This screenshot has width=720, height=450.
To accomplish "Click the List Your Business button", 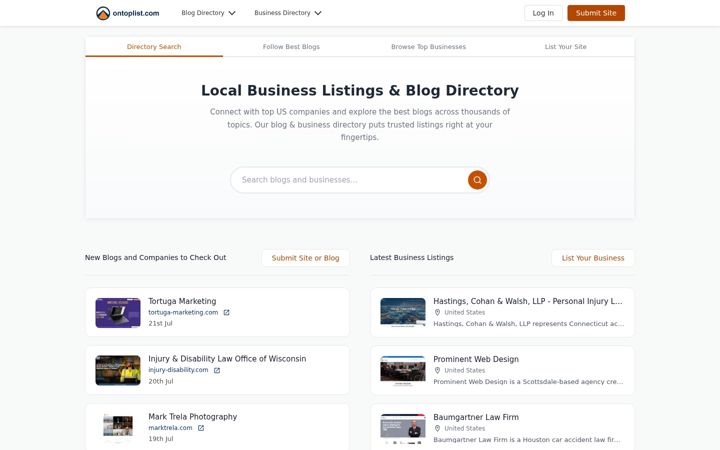I will [x=593, y=258].
